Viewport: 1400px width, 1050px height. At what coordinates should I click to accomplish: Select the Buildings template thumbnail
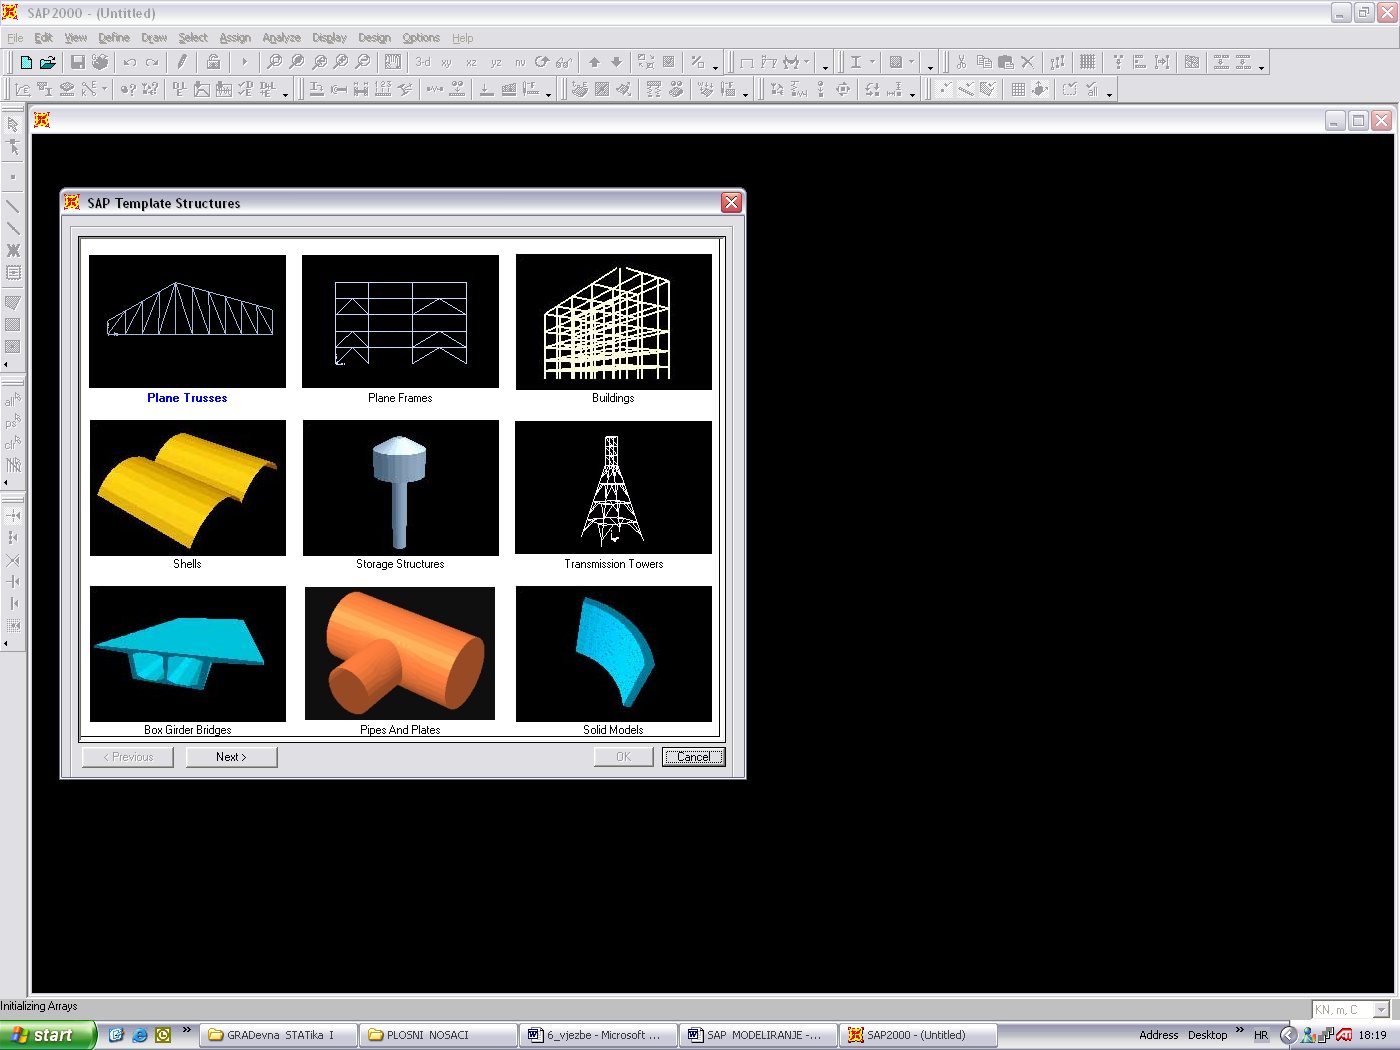[x=614, y=322]
